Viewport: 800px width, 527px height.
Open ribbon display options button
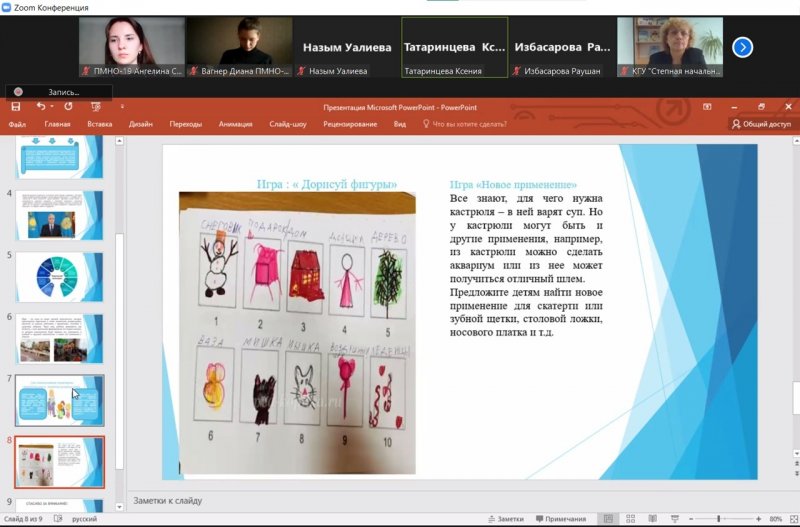(707, 106)
